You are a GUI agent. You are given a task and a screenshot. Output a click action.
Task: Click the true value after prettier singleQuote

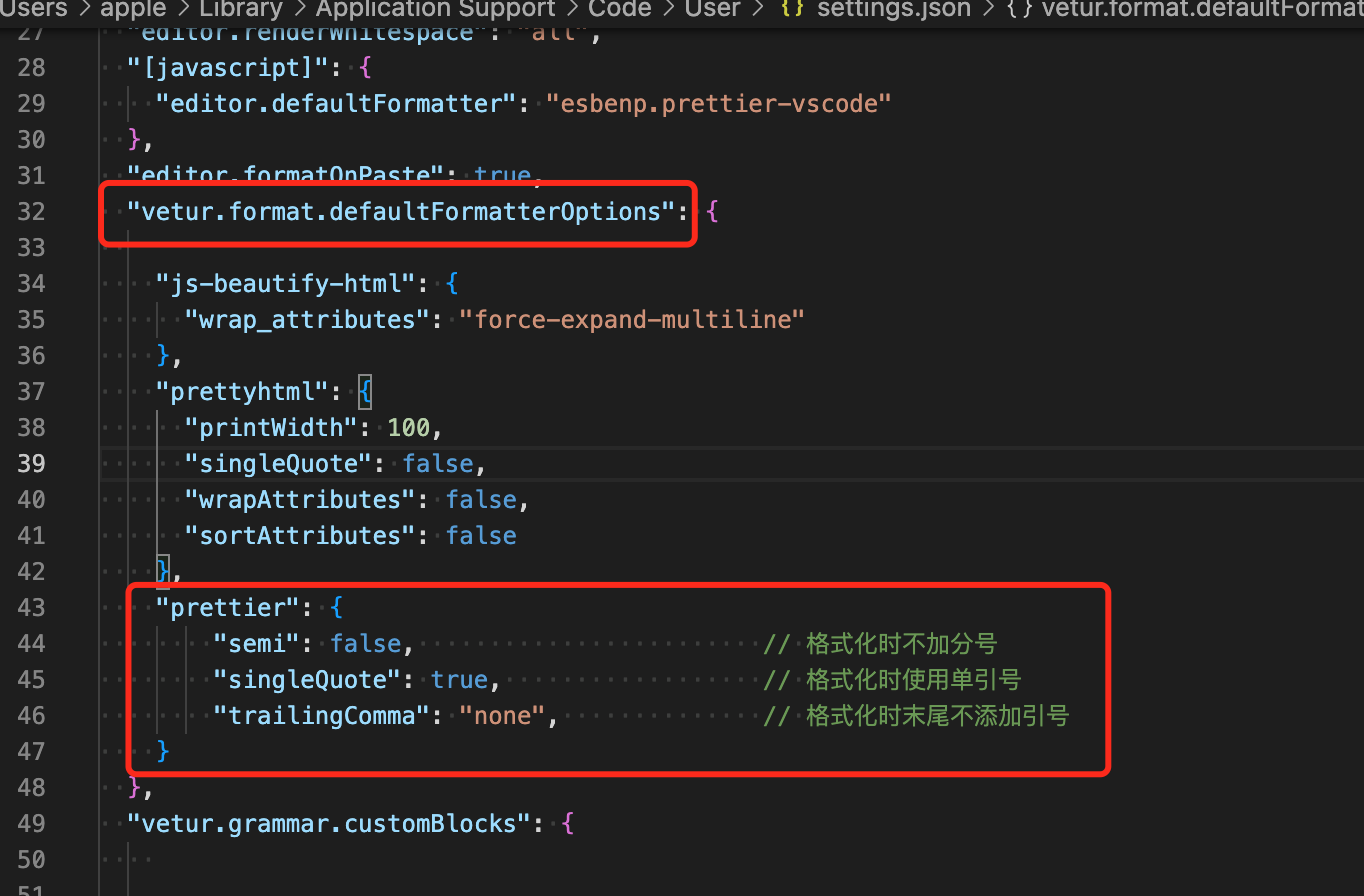(x=459, y=680)
